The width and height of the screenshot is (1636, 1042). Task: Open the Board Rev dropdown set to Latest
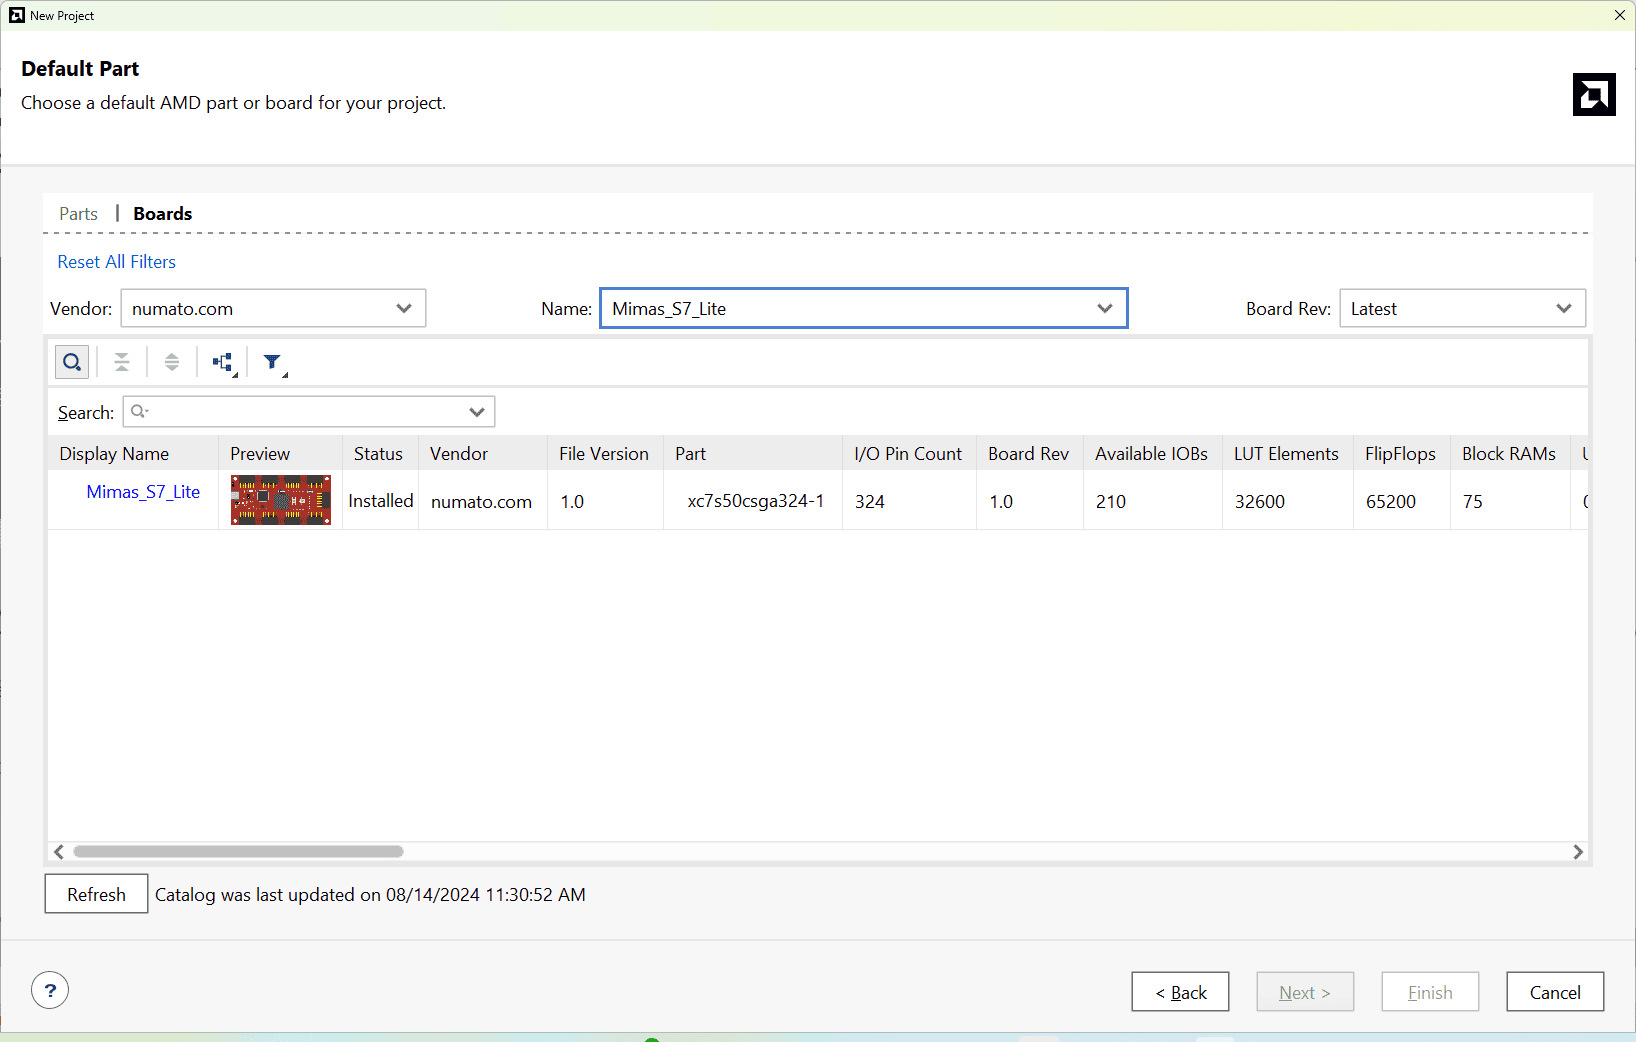(1462, 309)
